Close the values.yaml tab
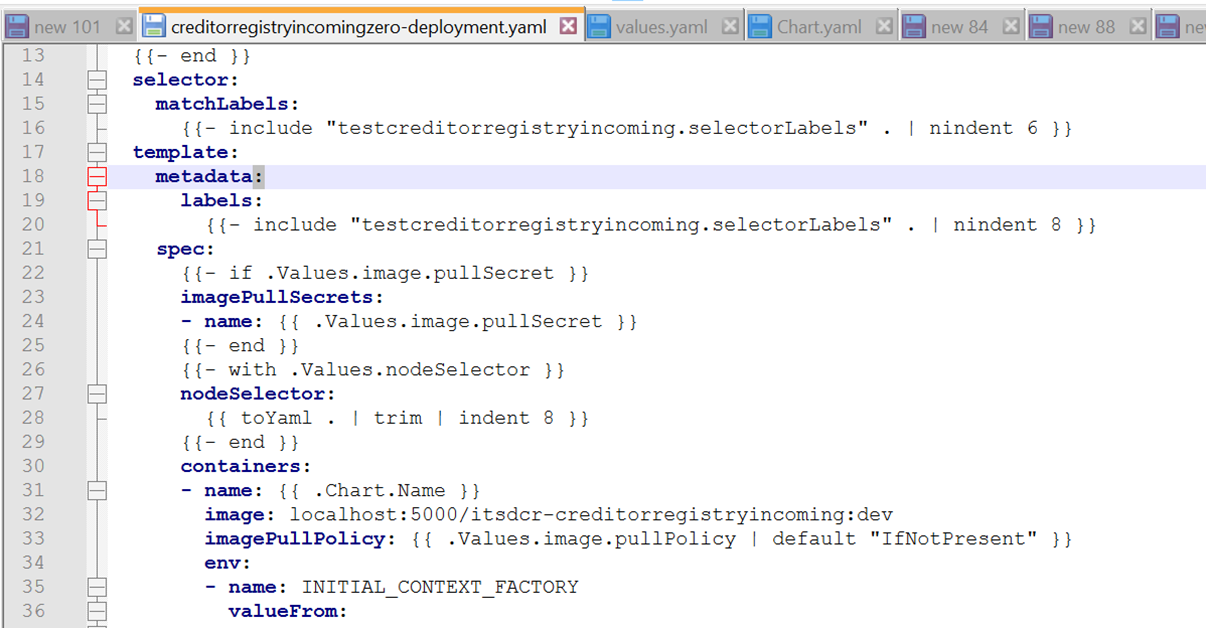 pyautogui.click(x=731, y=26)
